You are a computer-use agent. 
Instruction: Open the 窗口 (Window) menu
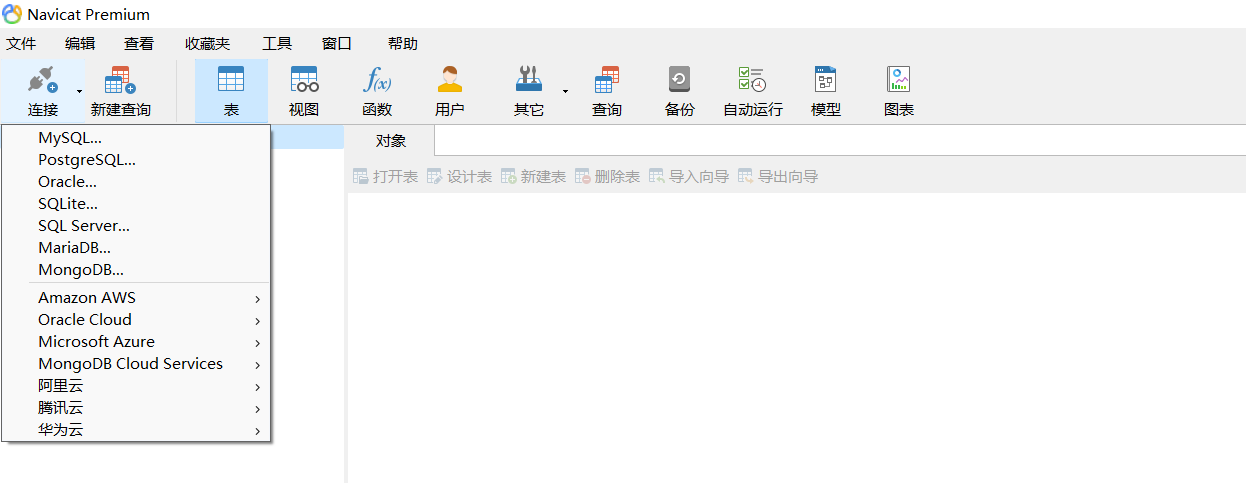[337, 43]
